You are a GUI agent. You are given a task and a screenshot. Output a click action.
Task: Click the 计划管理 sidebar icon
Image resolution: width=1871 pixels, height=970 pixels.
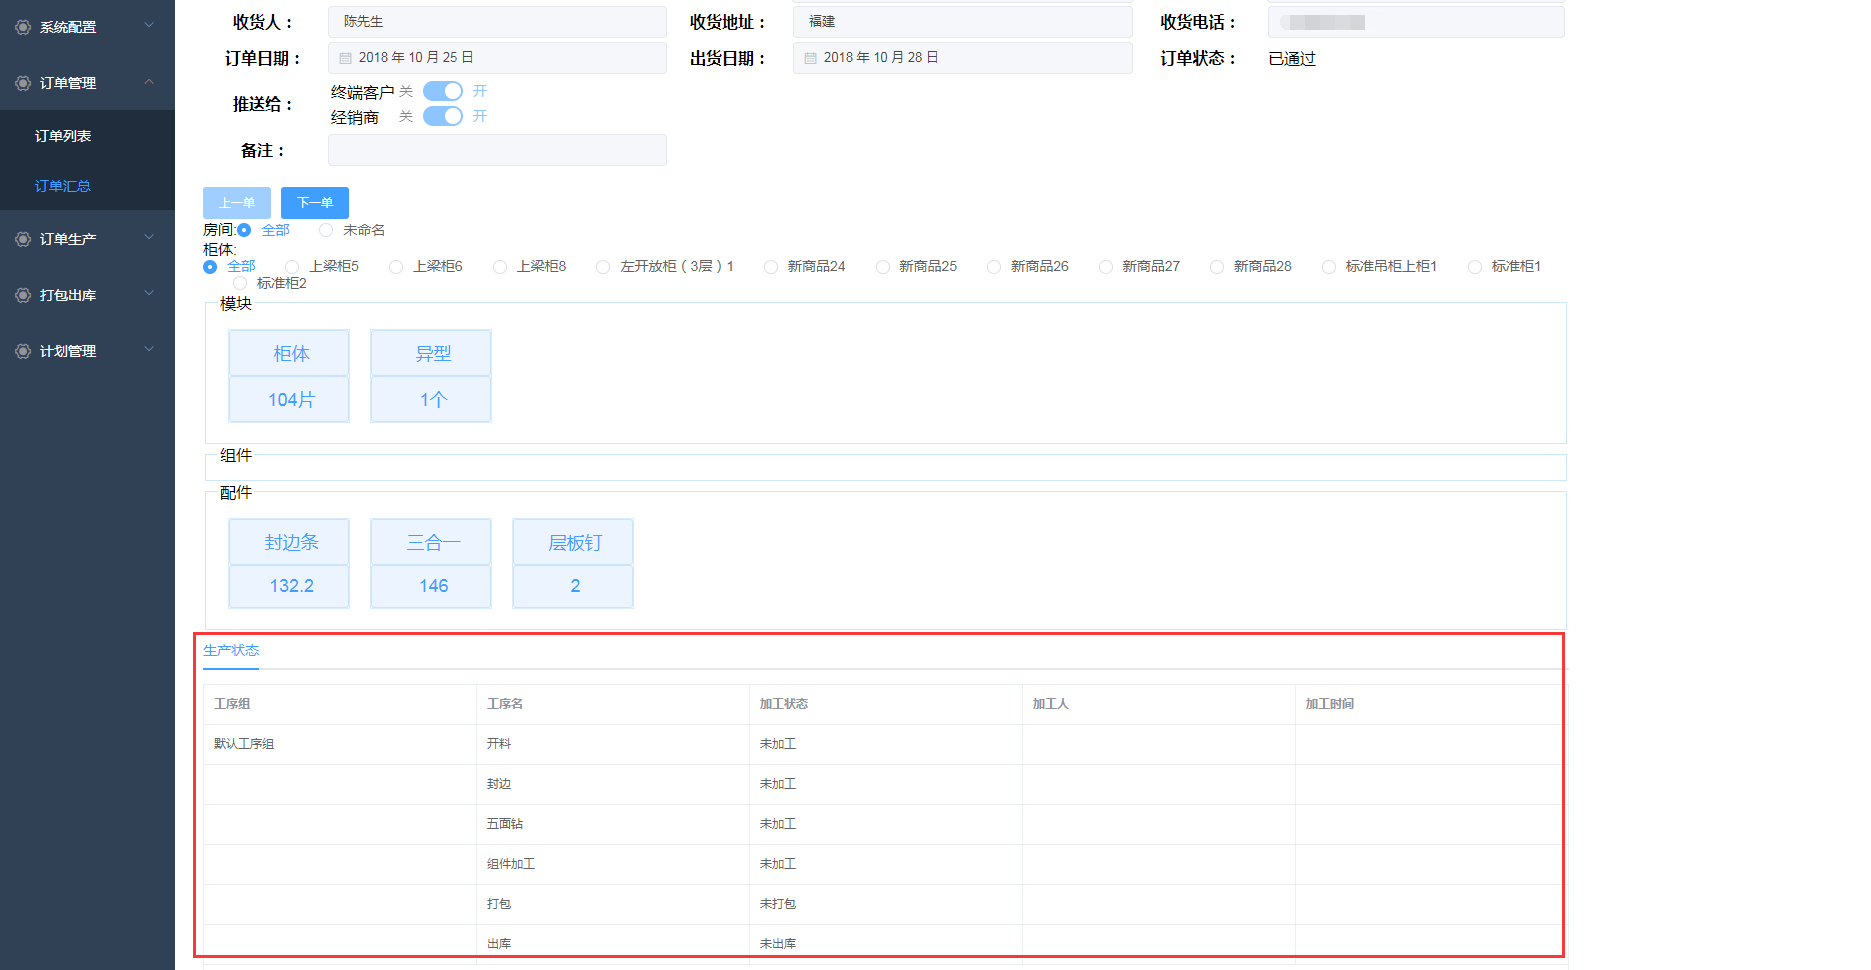click(x=23, y=351)
